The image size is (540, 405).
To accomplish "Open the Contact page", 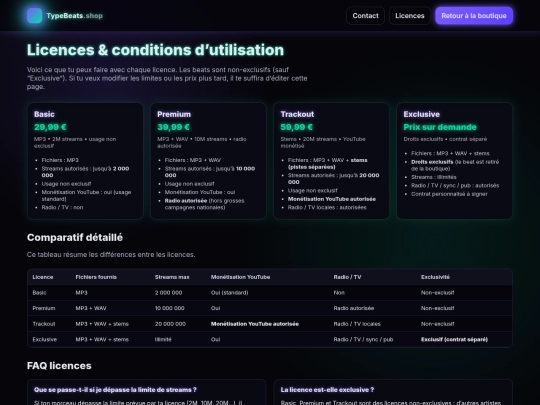I will 365,16.
